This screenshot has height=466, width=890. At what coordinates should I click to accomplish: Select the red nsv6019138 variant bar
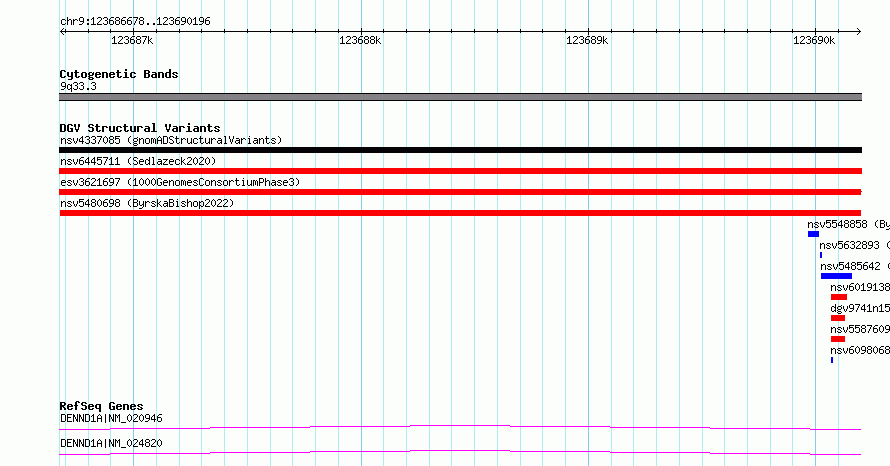point(838,297)
